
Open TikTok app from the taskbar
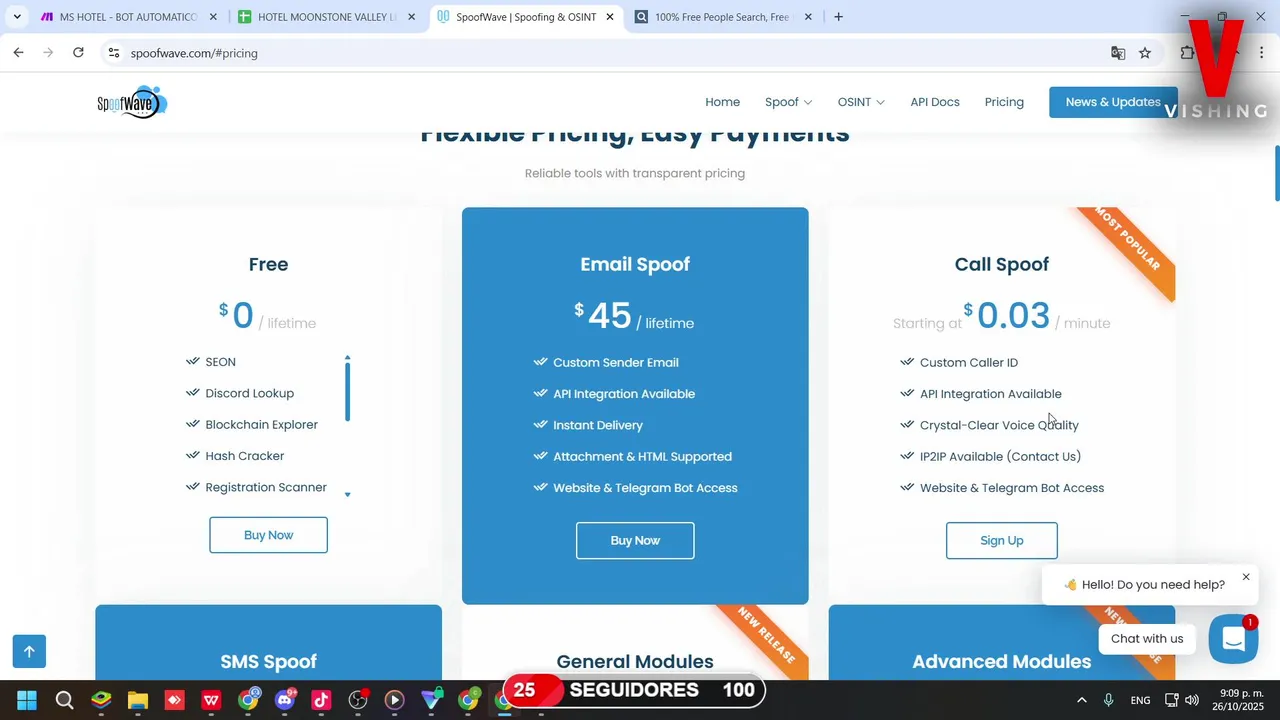(321, 700)
